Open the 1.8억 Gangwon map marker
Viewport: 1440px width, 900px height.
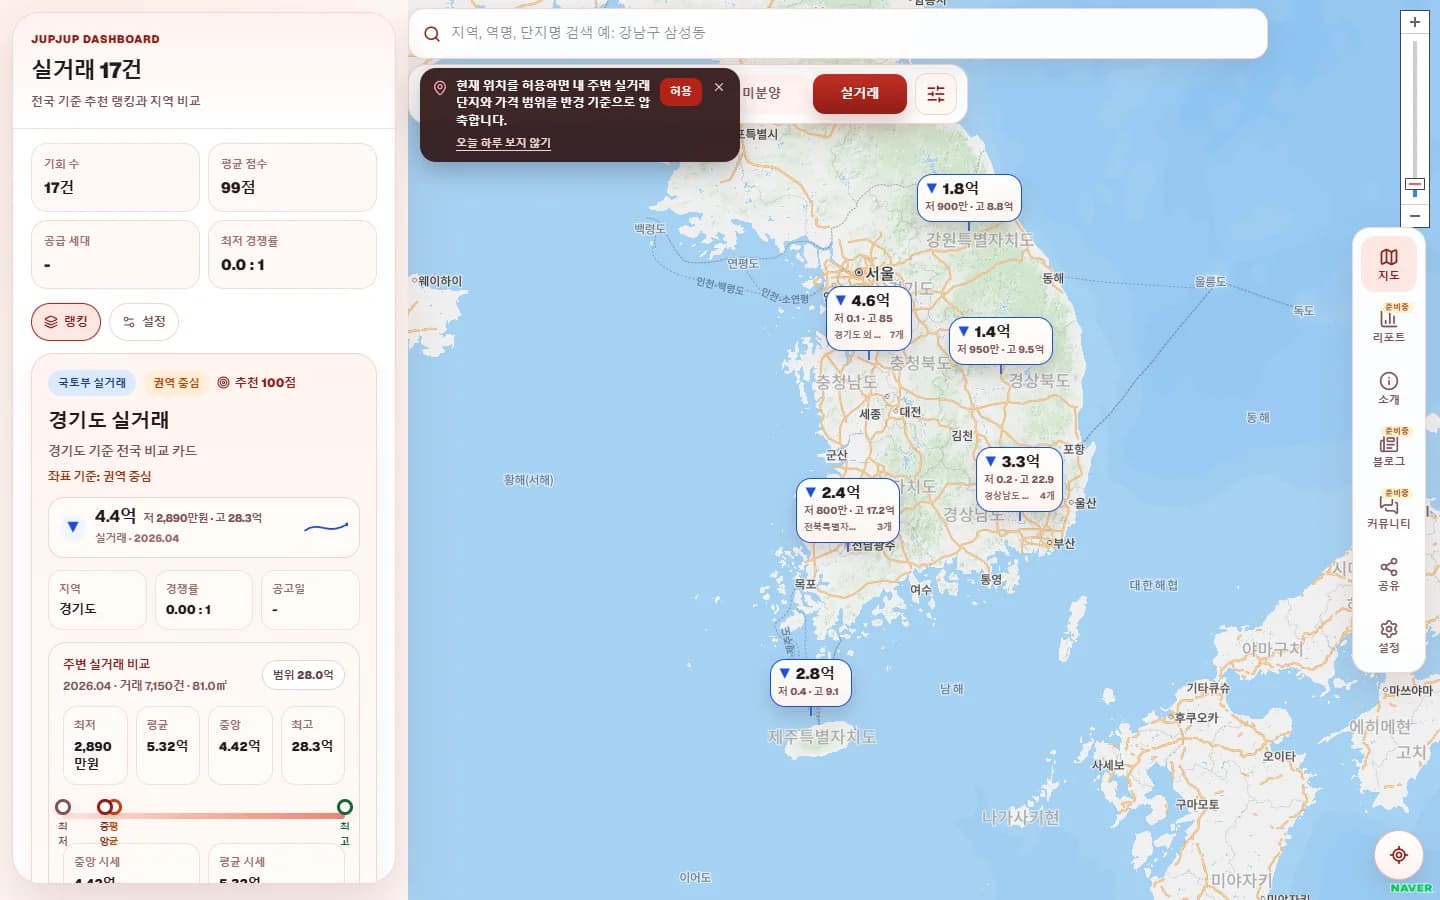[969, 197]
